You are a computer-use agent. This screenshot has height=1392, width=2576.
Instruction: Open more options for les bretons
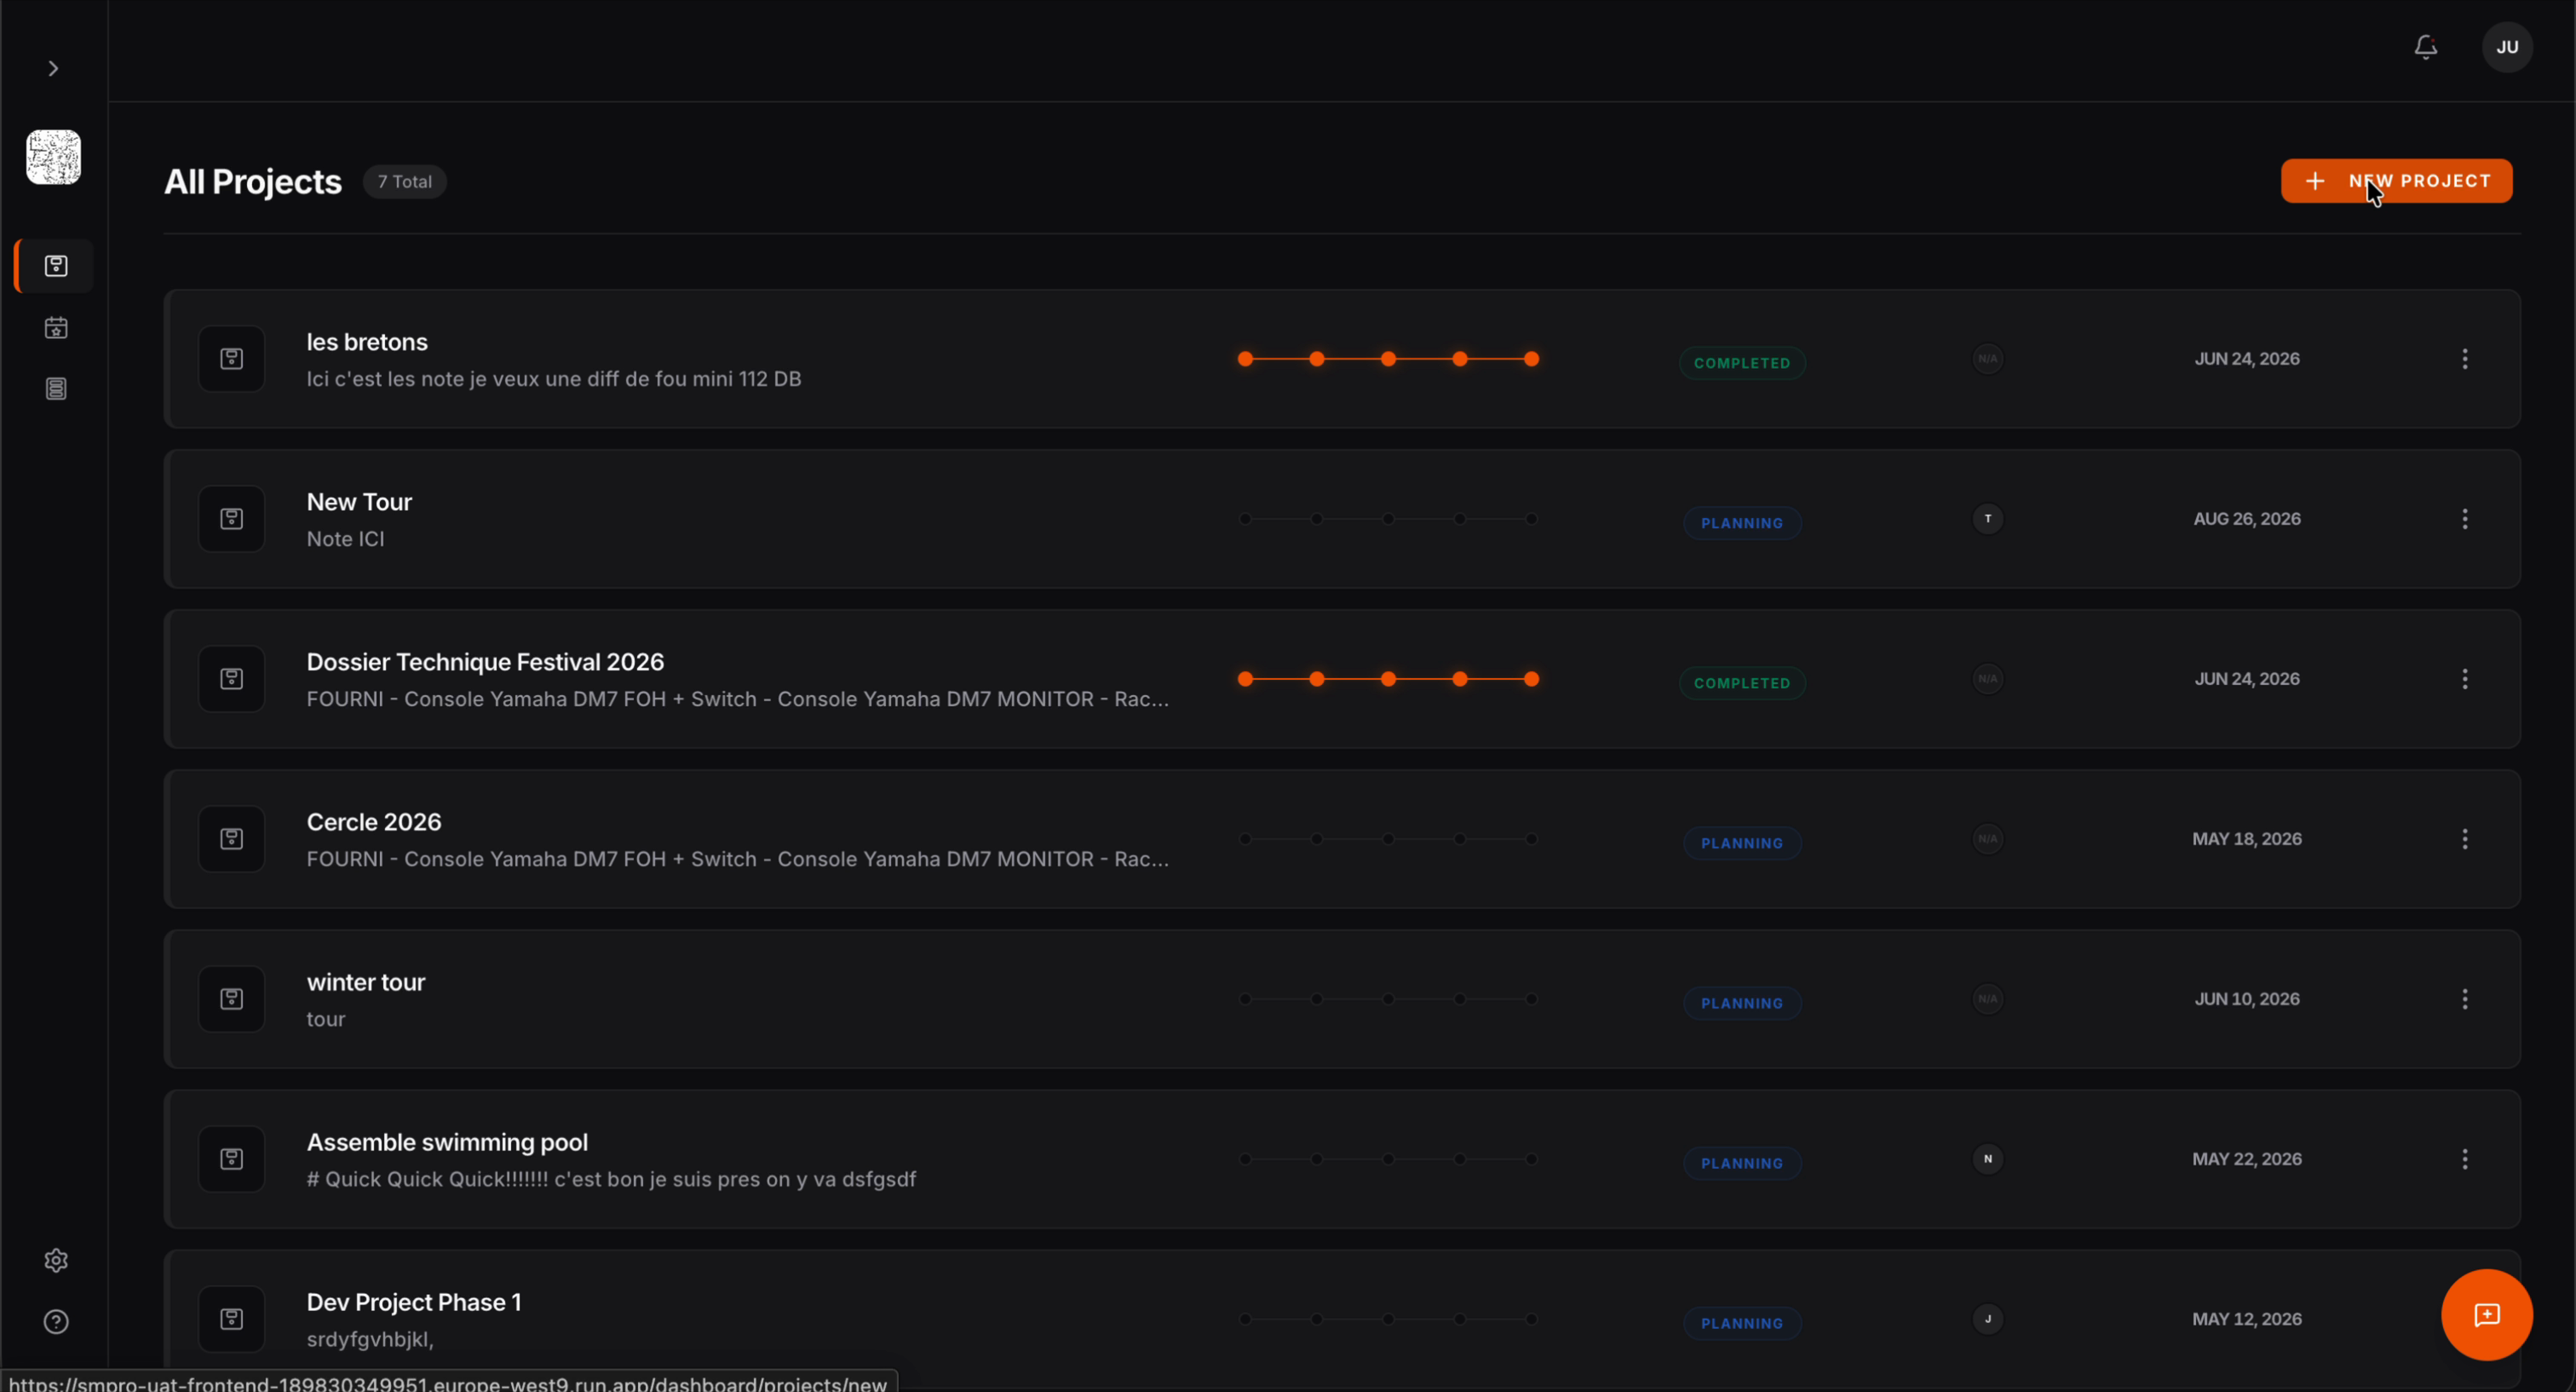click(x=2465, y=359)
